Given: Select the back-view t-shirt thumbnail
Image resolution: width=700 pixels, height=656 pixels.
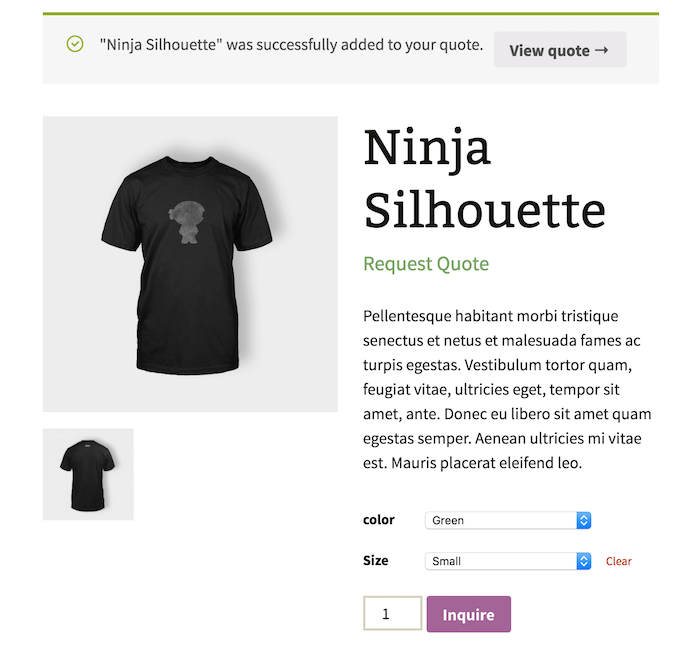Looking at the screenshot, I should [88, 474].
